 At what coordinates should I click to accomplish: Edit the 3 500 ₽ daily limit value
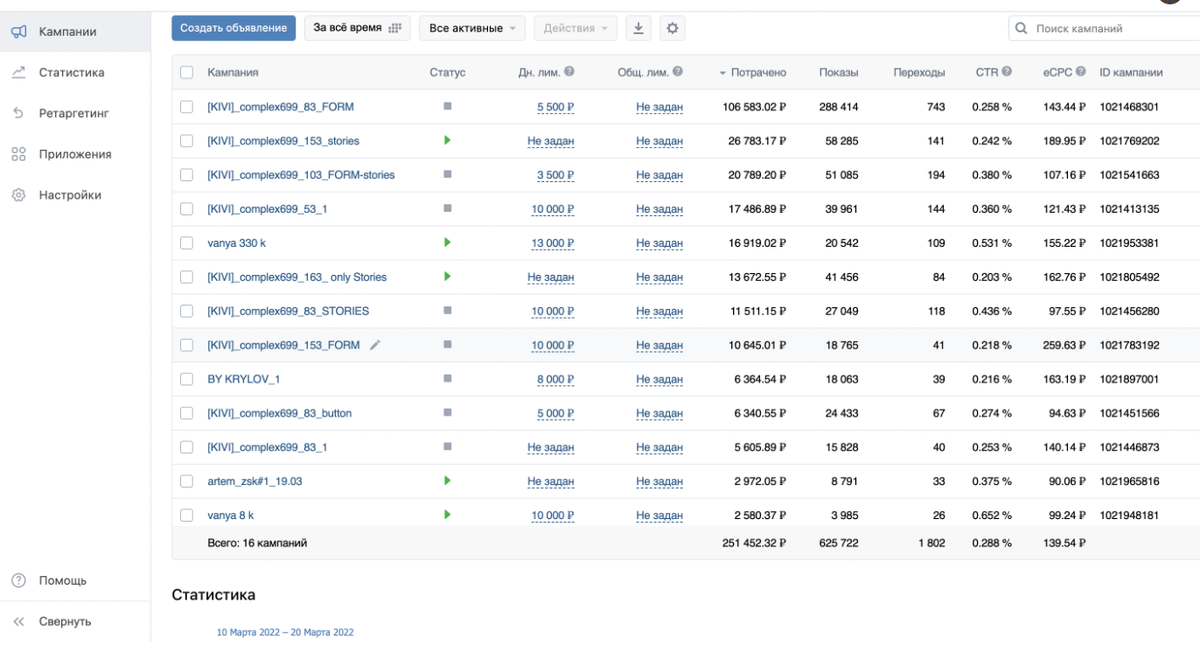(x=555, y=175)
